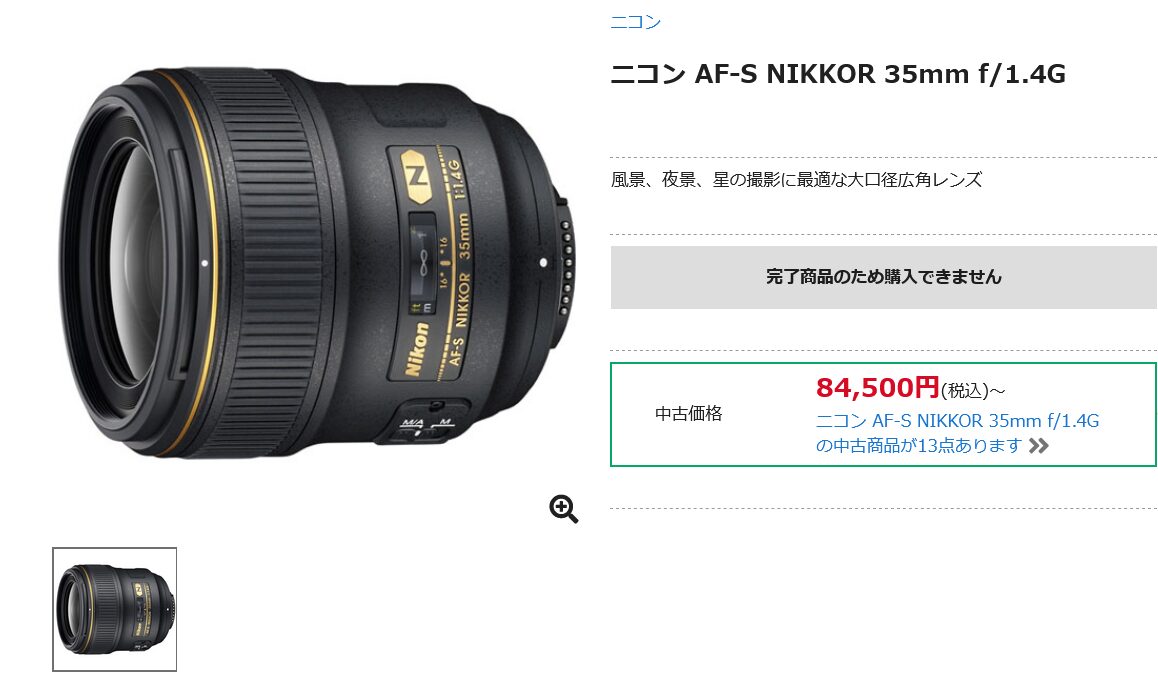Click the gold N badge on lens image
Screen dimensions: 1158x681
click(417, 176)
